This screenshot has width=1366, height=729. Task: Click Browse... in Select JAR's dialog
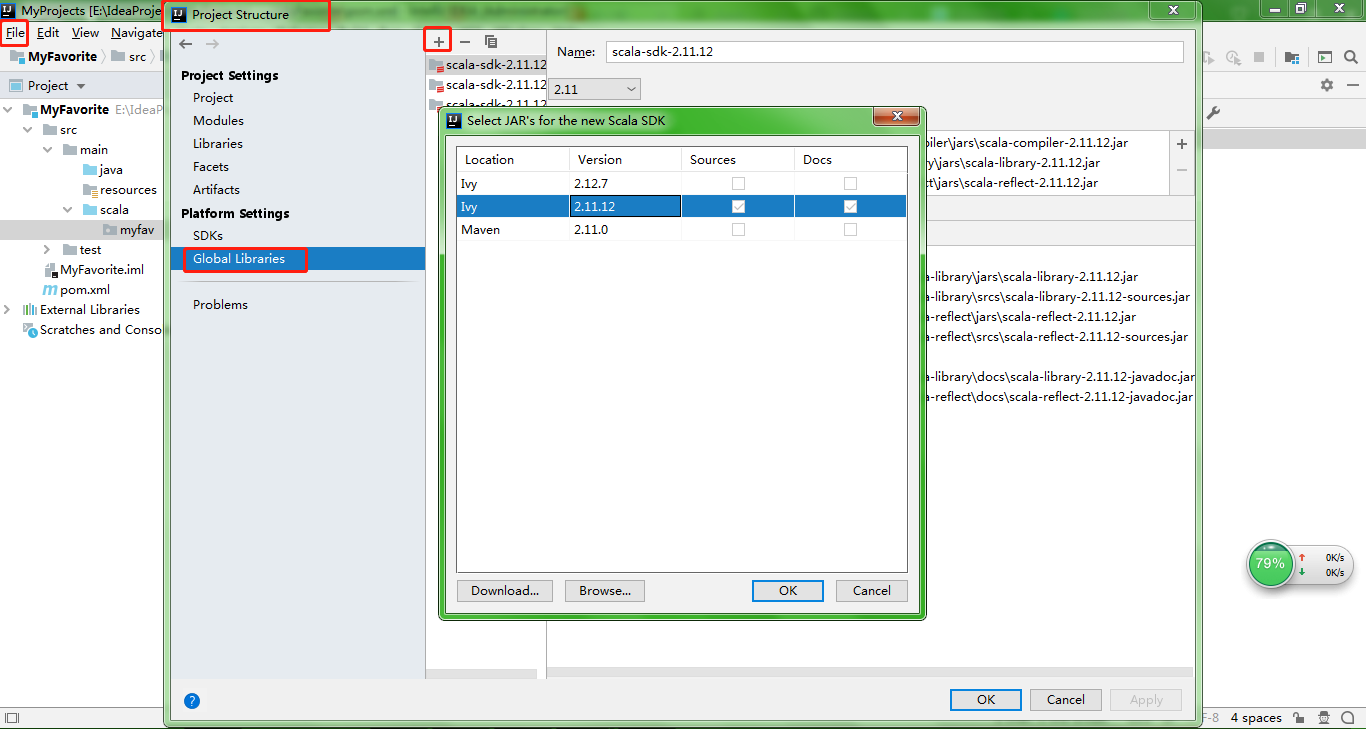605,591
